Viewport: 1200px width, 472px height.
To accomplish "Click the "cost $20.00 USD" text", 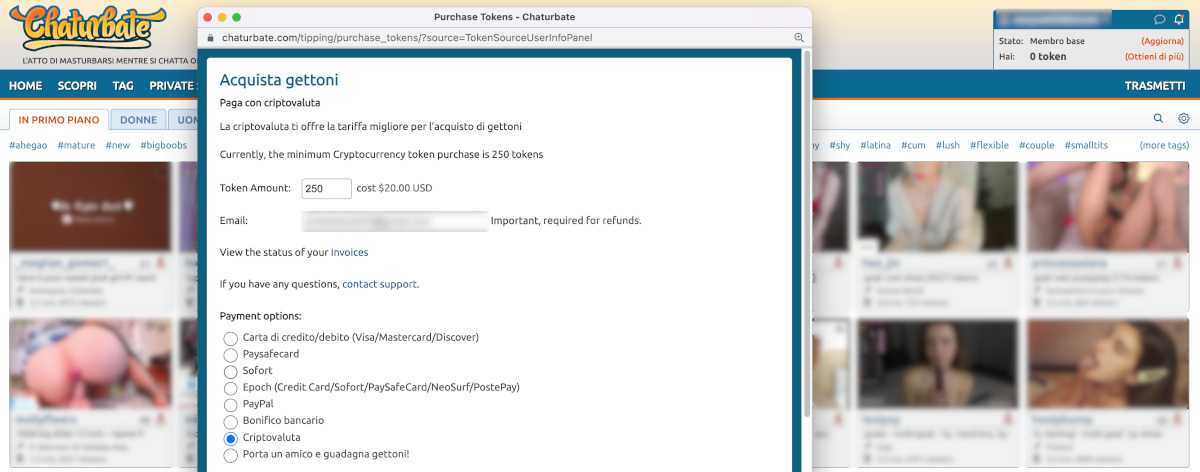I will point(394,188).
